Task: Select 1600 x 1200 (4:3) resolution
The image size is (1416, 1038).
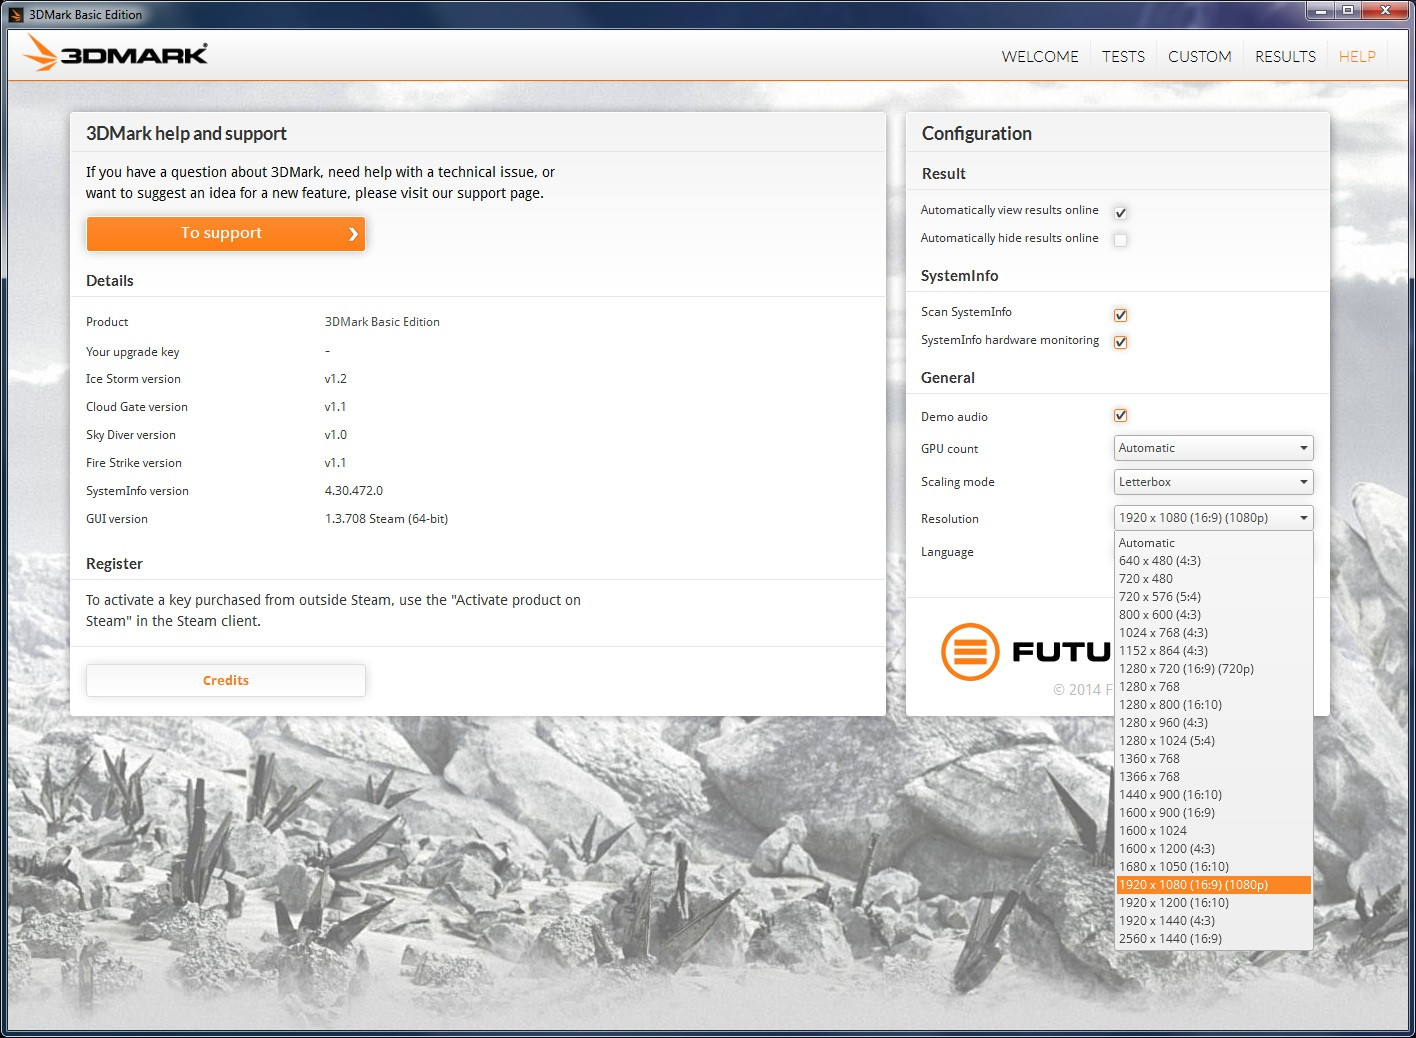Action: (x=1213, y=849)
